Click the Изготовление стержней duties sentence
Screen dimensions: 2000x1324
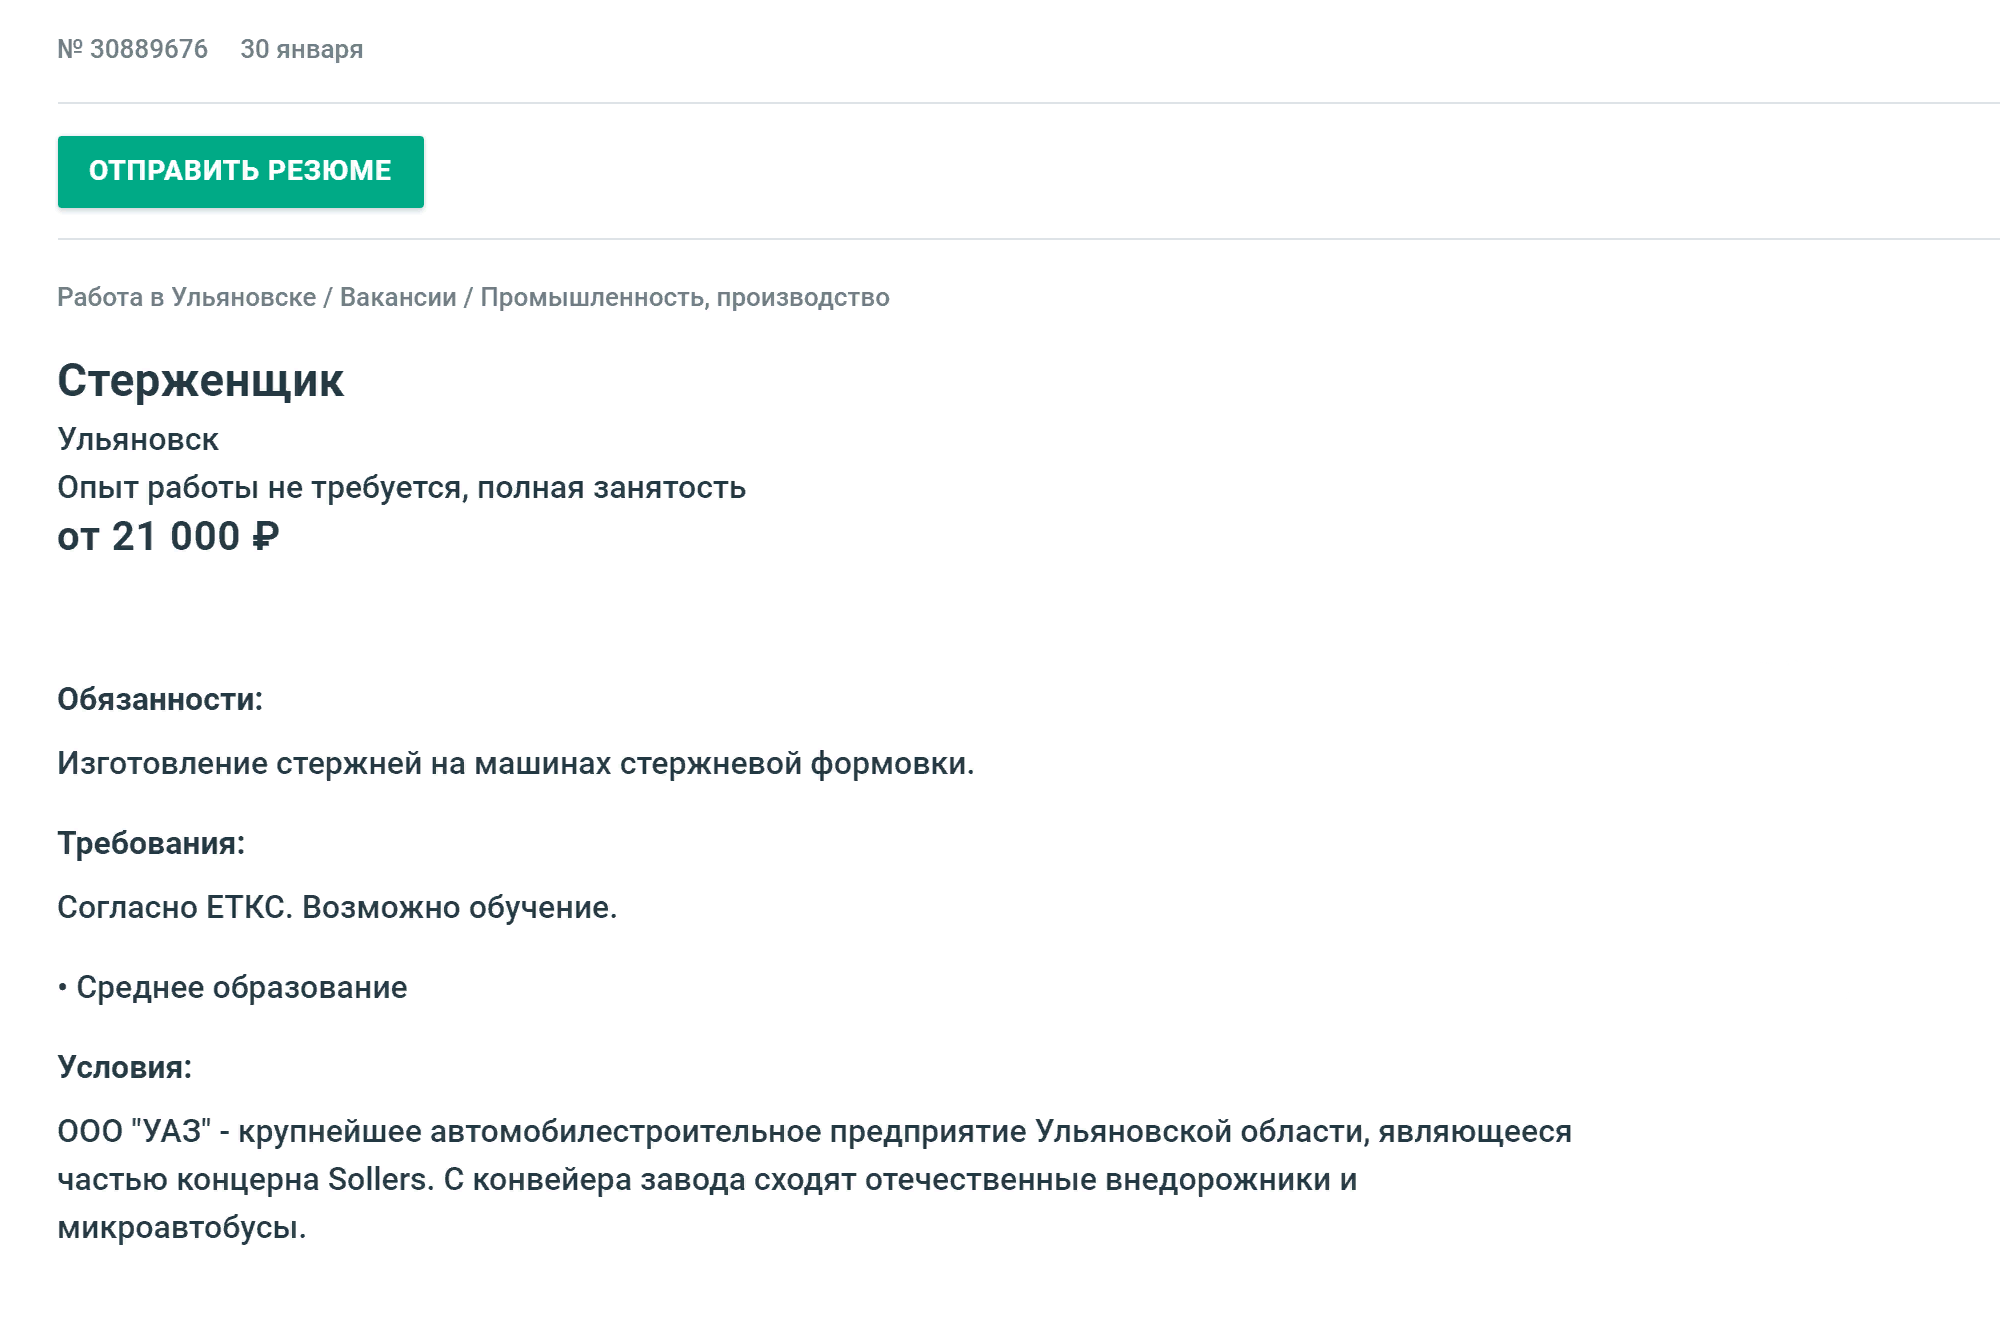[516, 764]
